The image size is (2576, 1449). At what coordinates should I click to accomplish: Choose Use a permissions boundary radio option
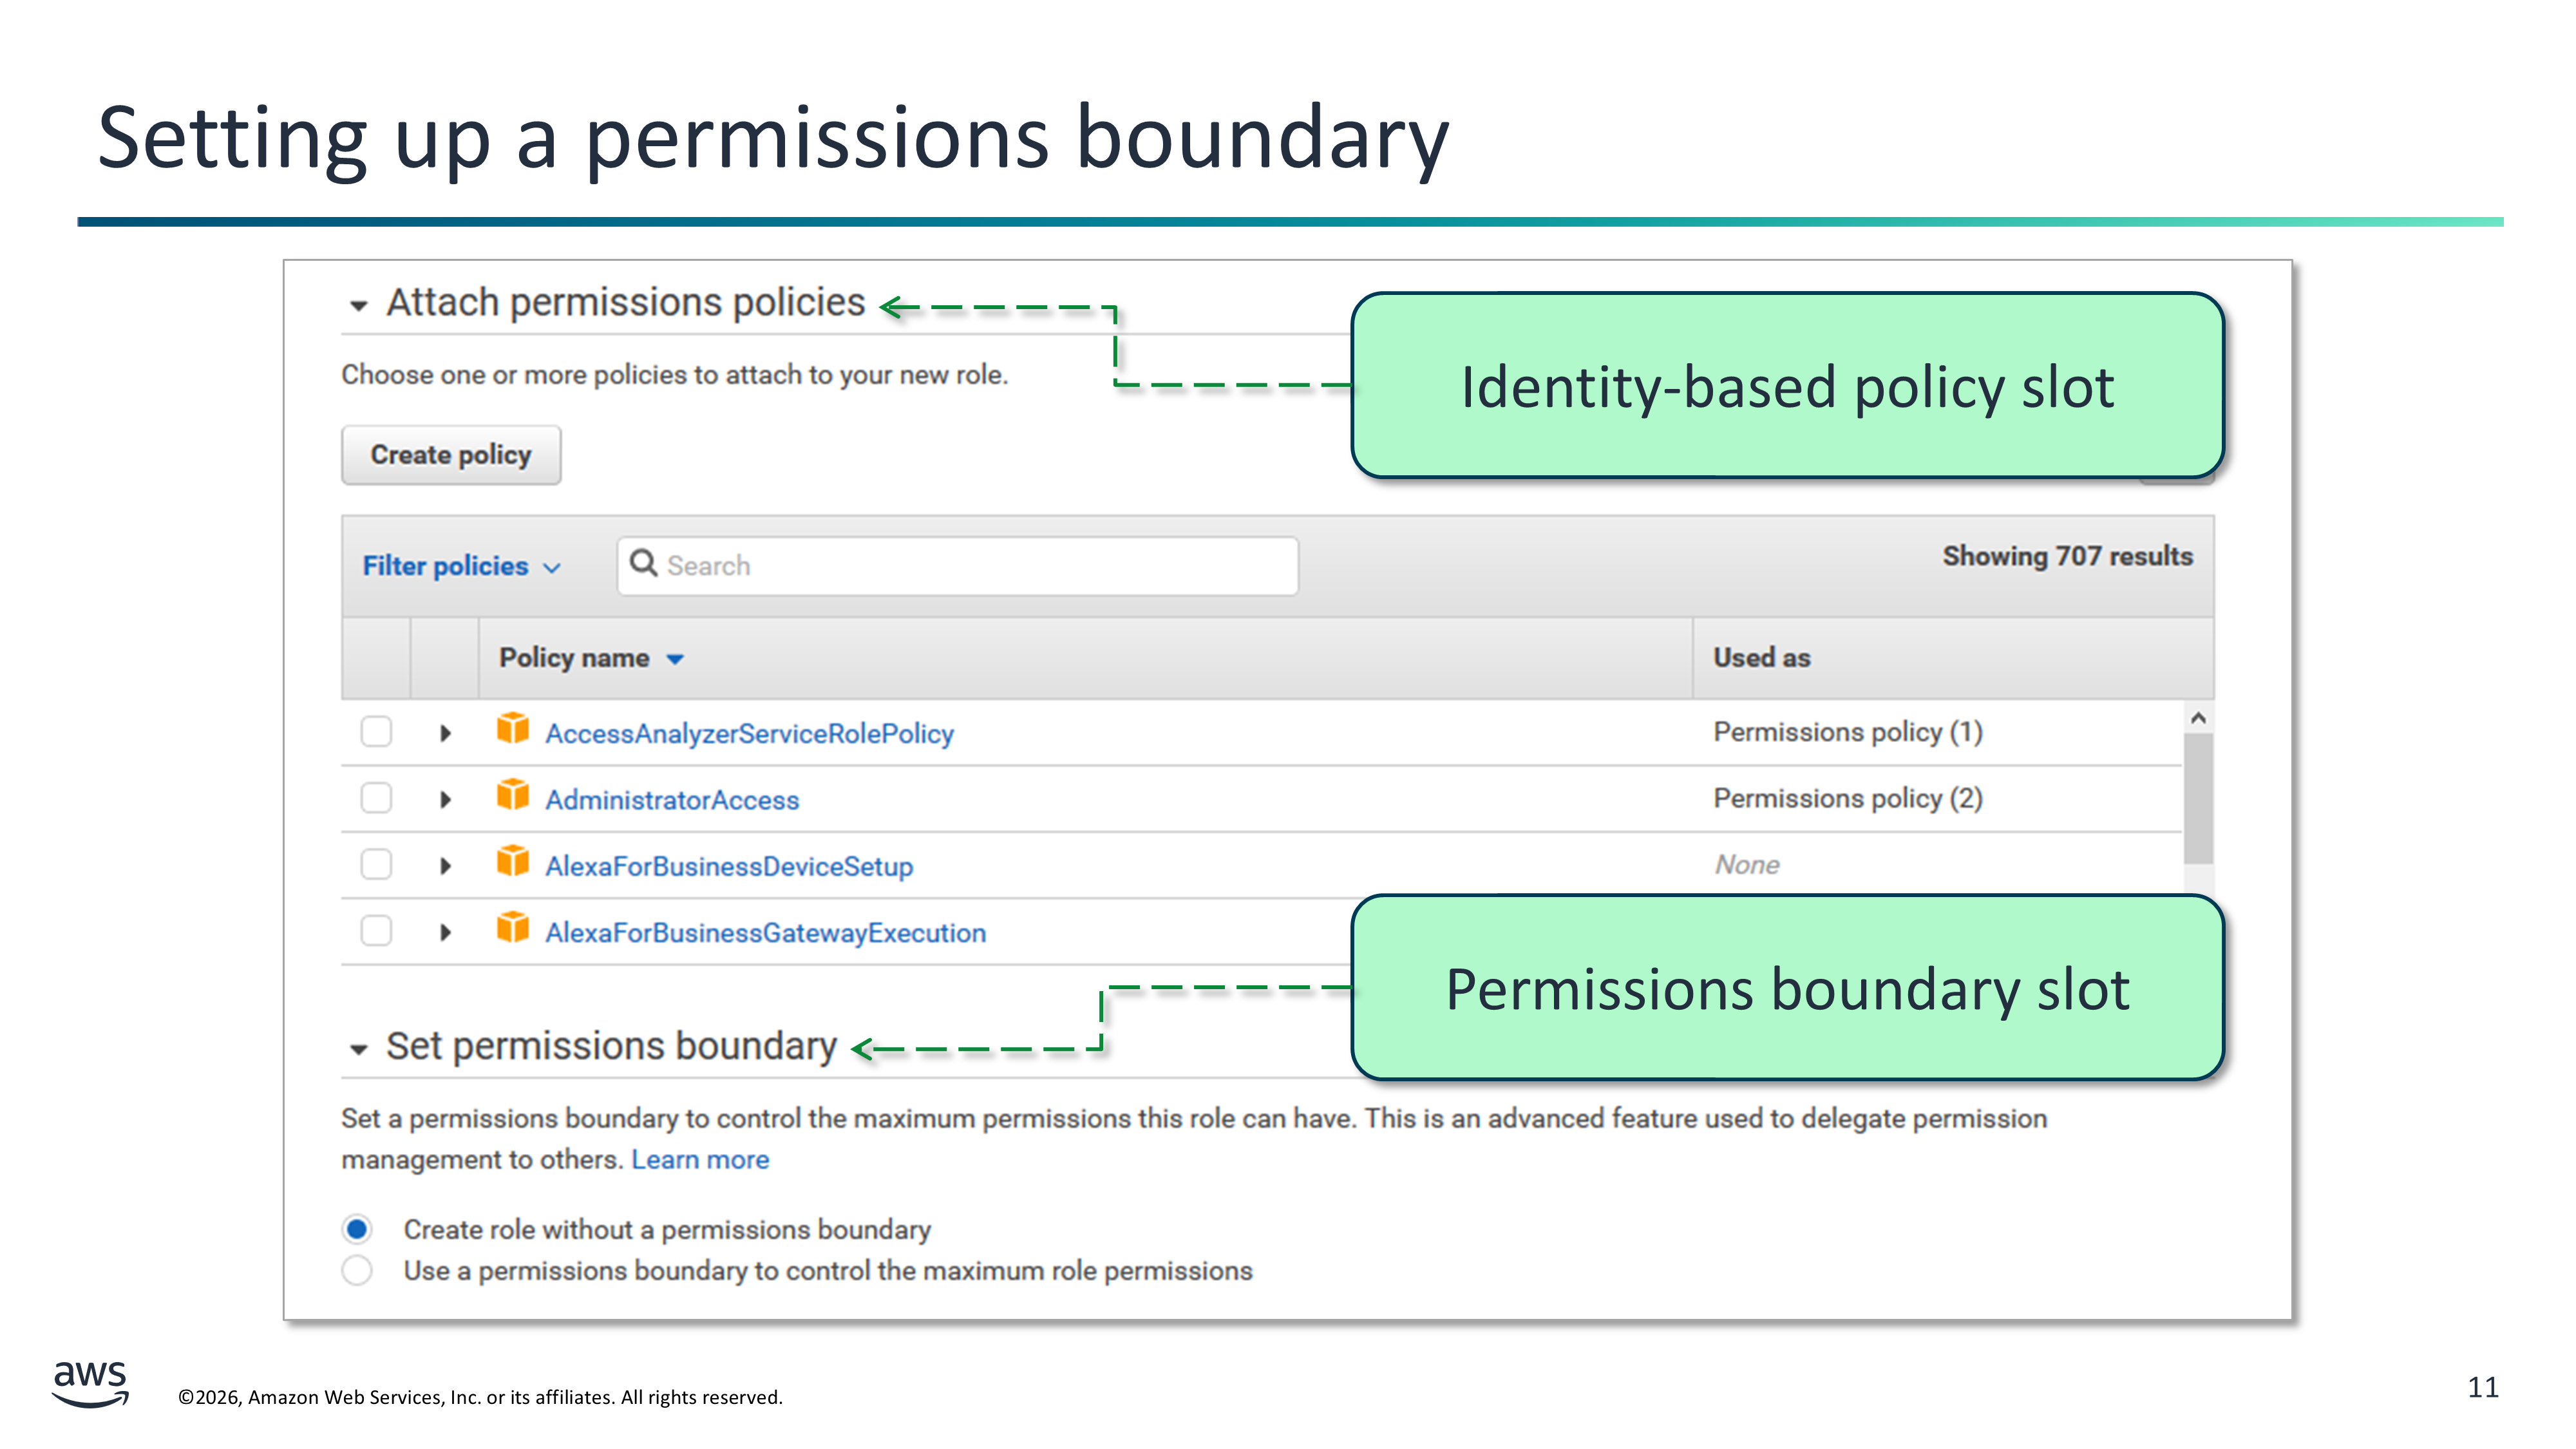pyautogui.click(x=357, y=1271)
